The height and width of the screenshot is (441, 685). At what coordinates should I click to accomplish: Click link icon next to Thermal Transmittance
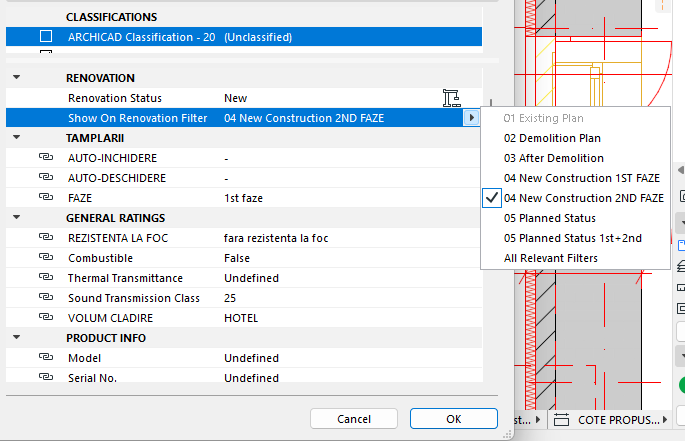click(x=45, y=278)
